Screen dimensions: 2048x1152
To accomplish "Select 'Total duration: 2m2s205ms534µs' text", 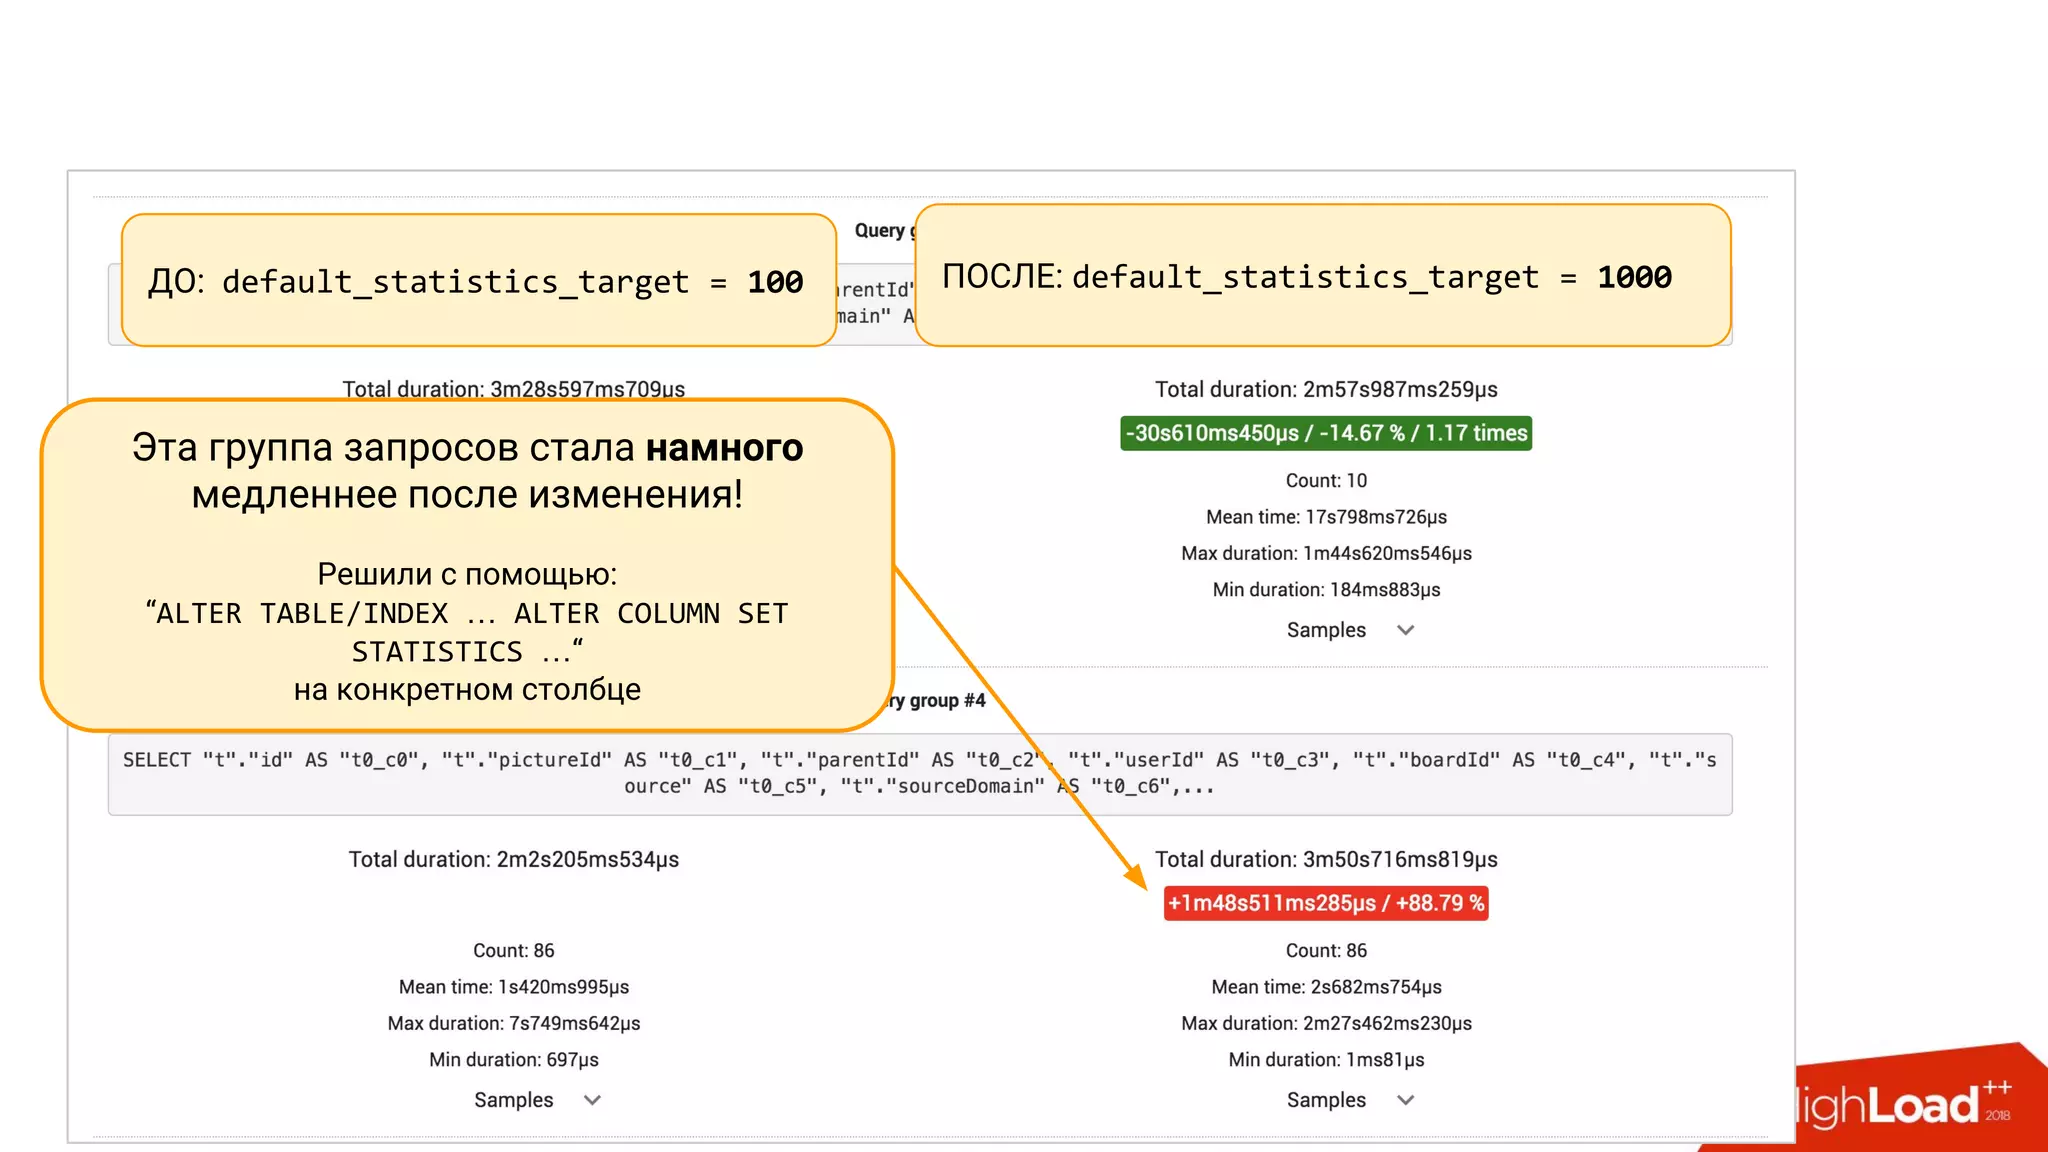I will tap(514, 859).
